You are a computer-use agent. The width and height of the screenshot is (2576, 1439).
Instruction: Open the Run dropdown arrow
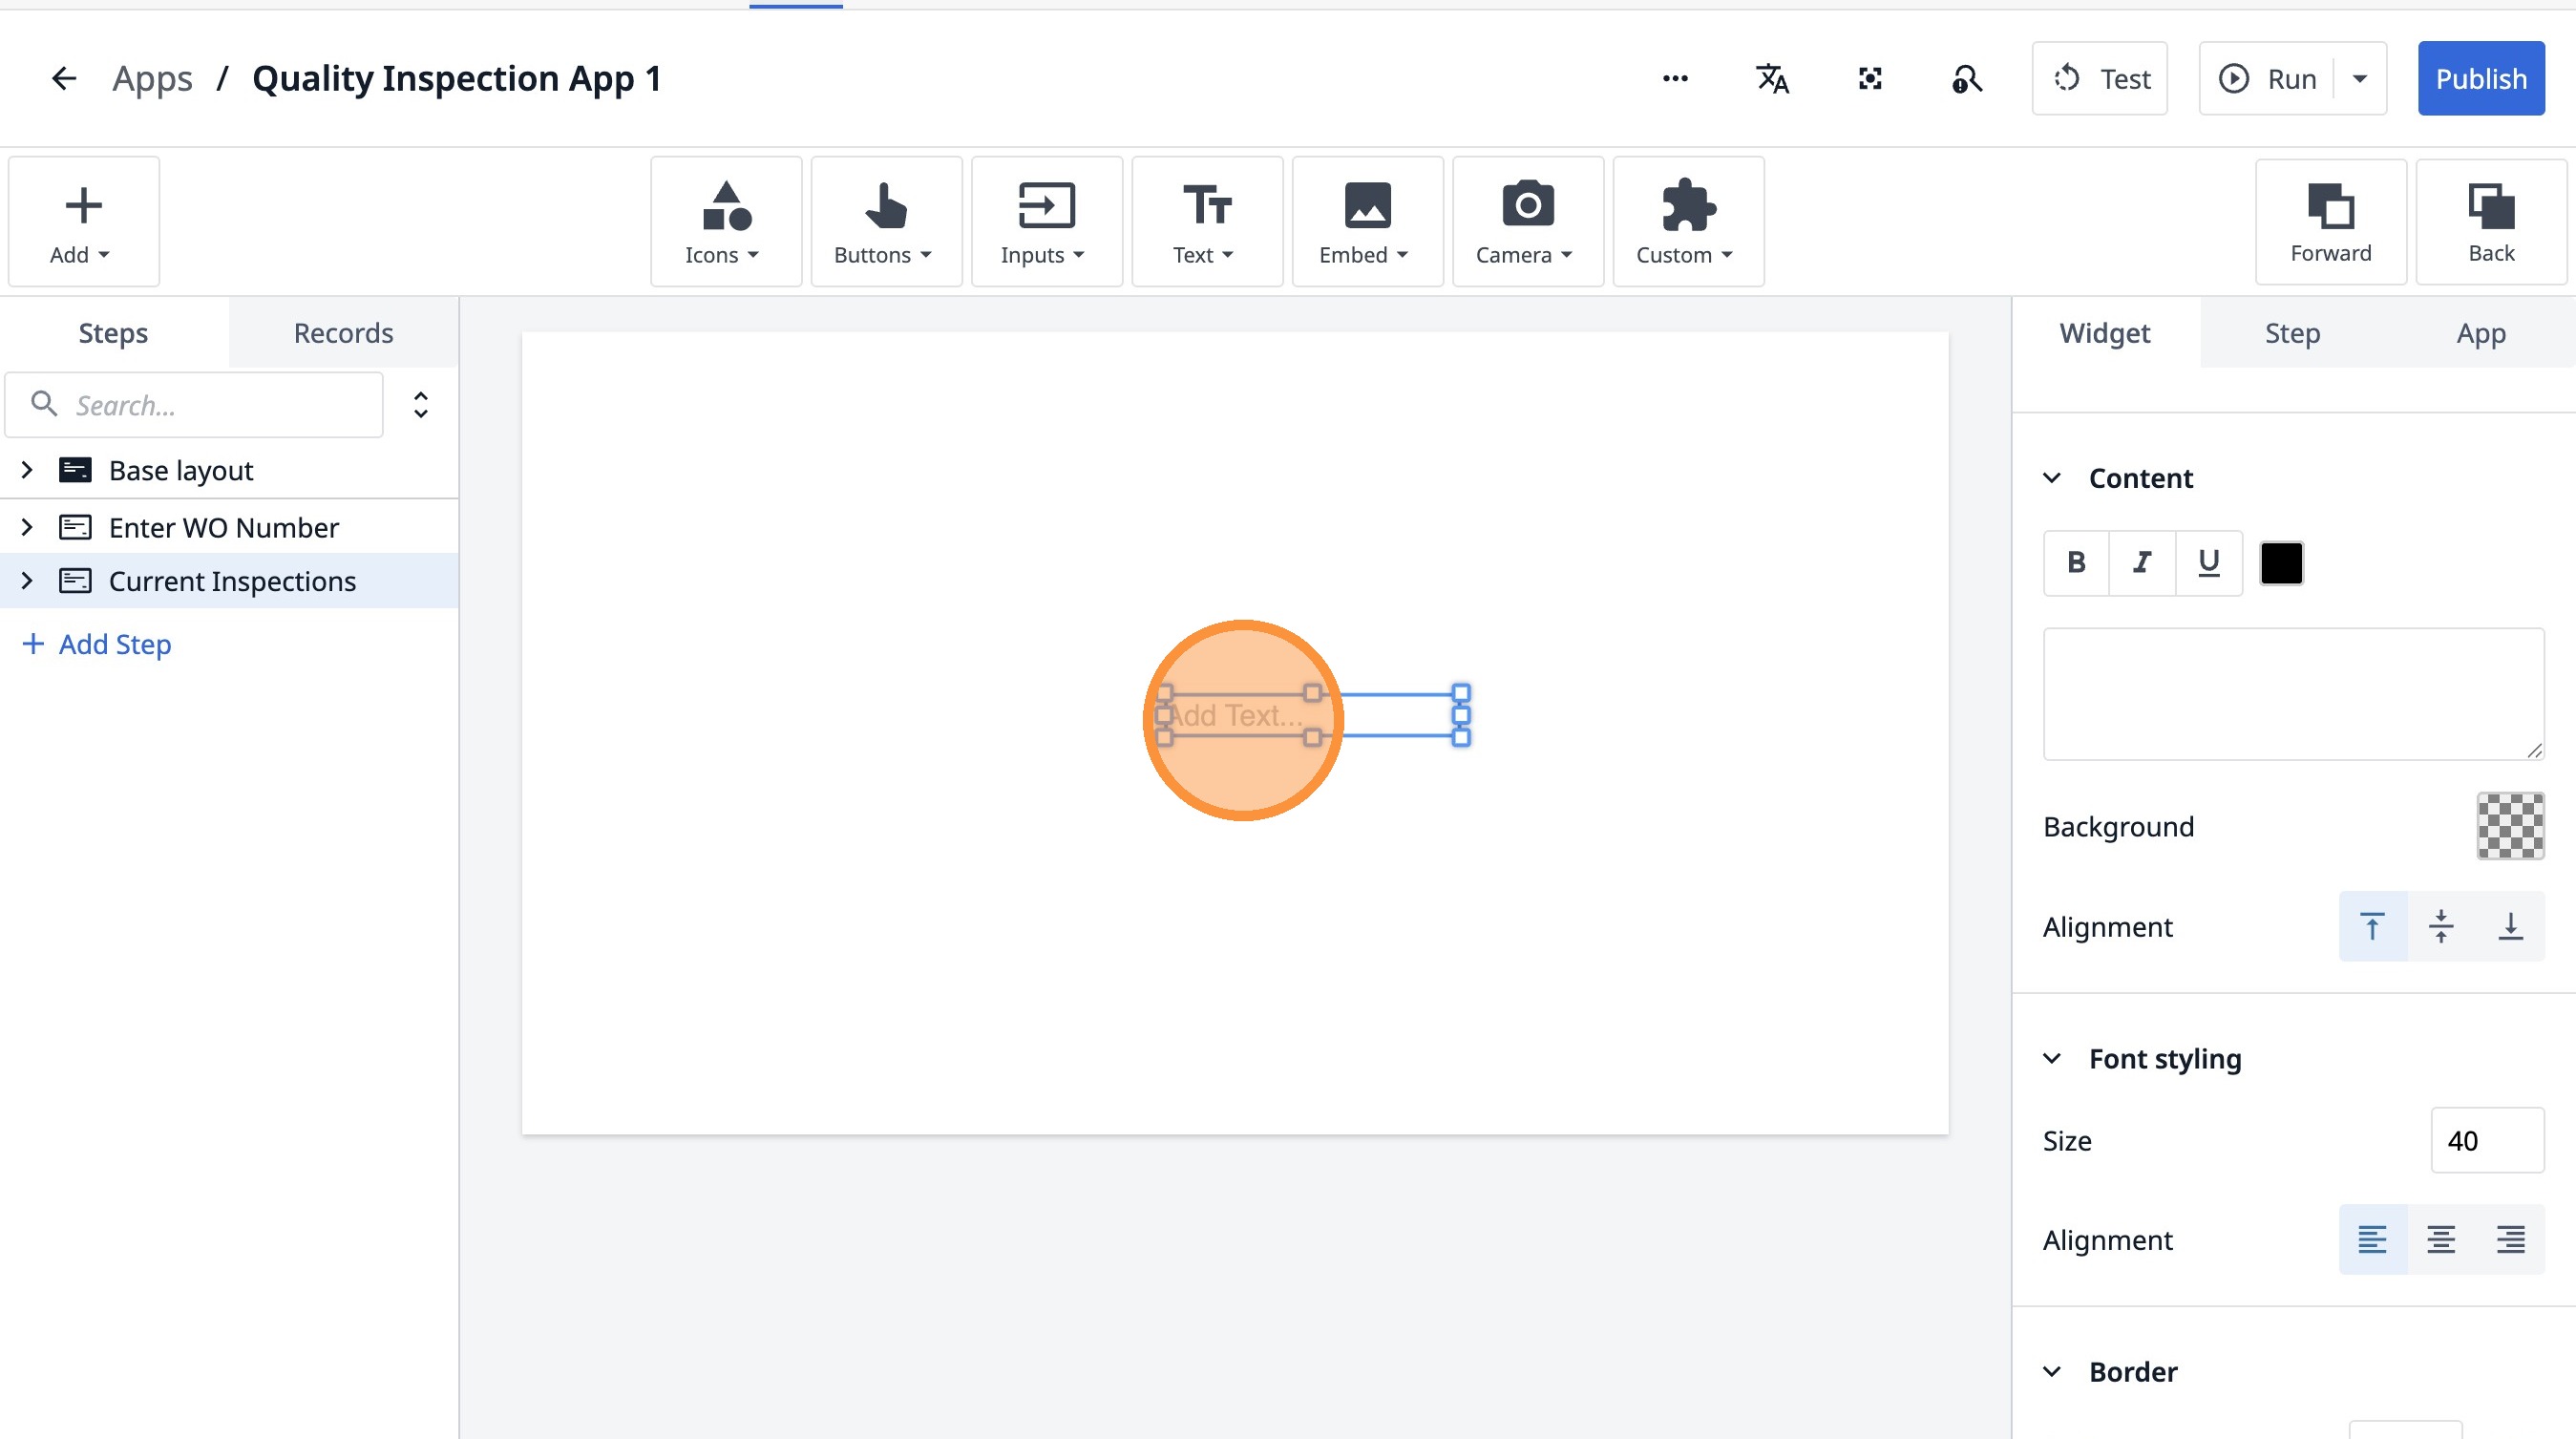click(x=2360, y=78)
